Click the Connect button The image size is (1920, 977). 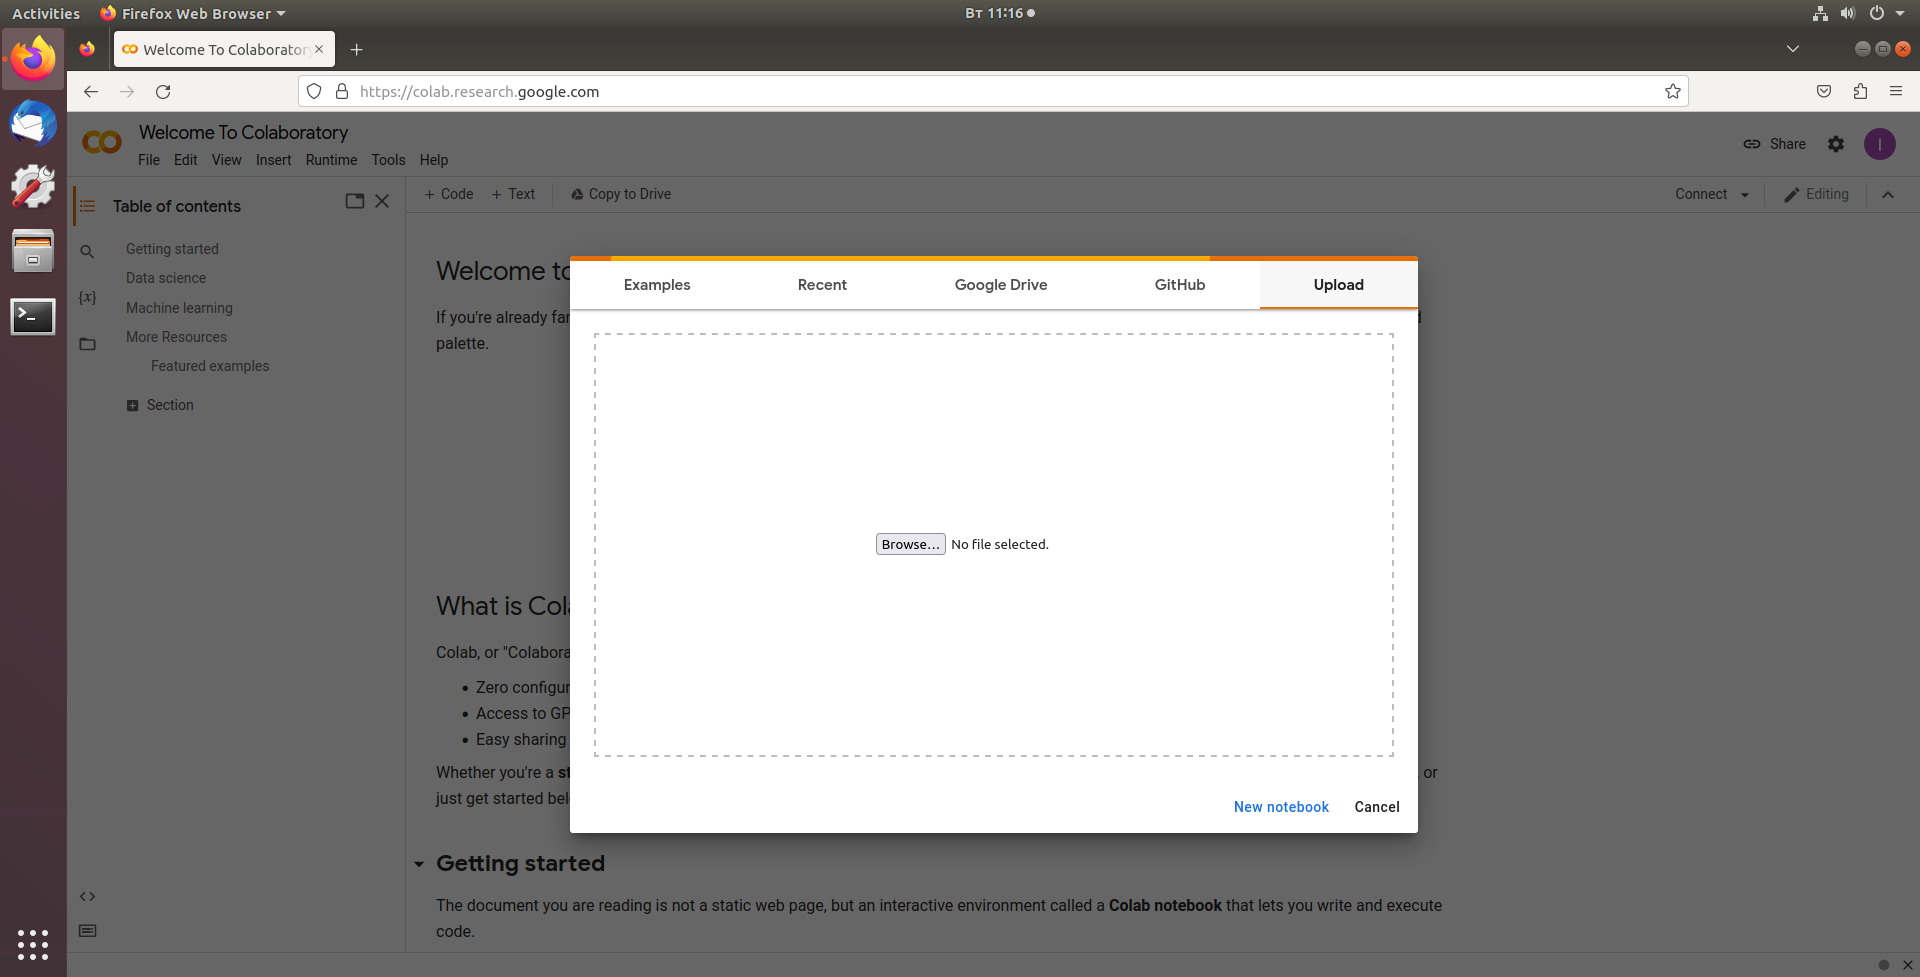coord(1701,194)
